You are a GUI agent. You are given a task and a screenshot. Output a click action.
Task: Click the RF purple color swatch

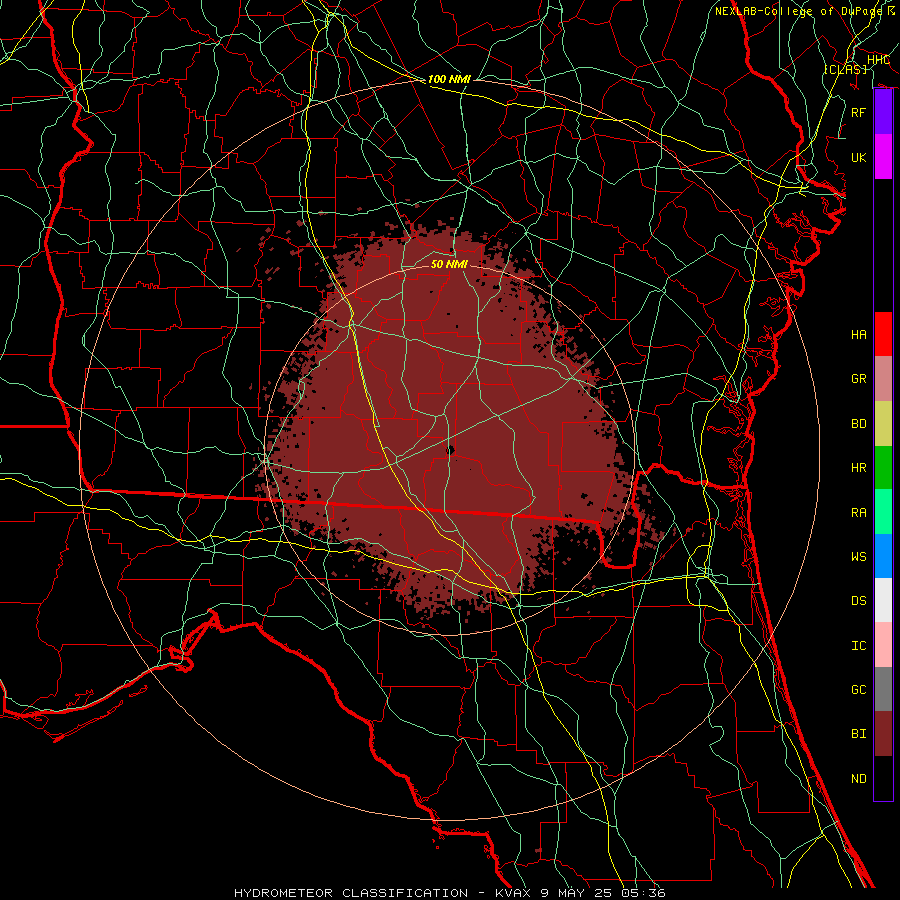coord(883,112)
